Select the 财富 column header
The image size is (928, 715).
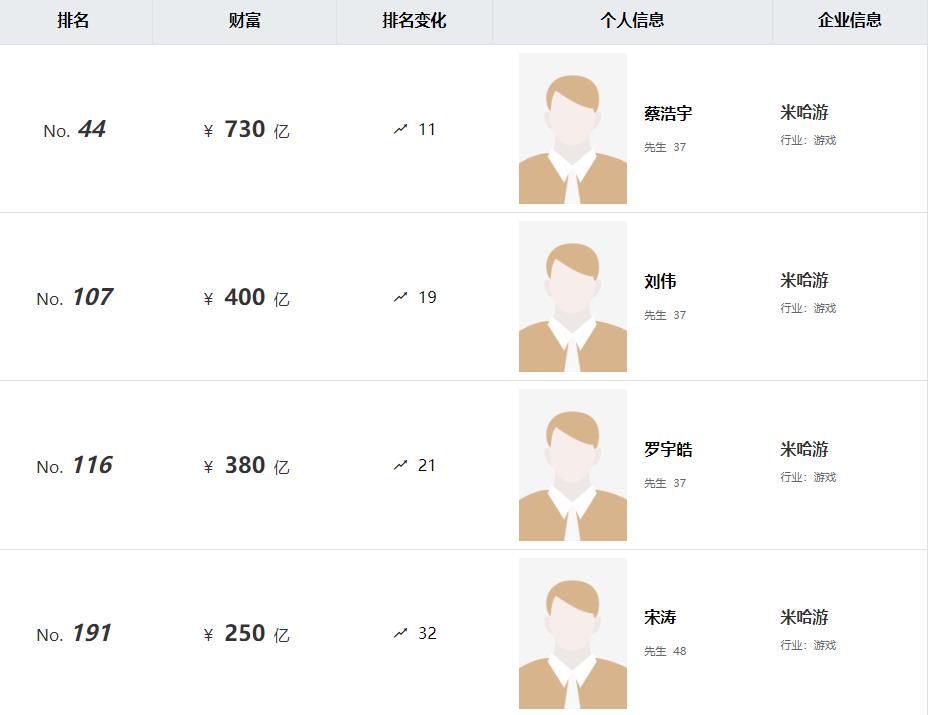pos(244,21)
